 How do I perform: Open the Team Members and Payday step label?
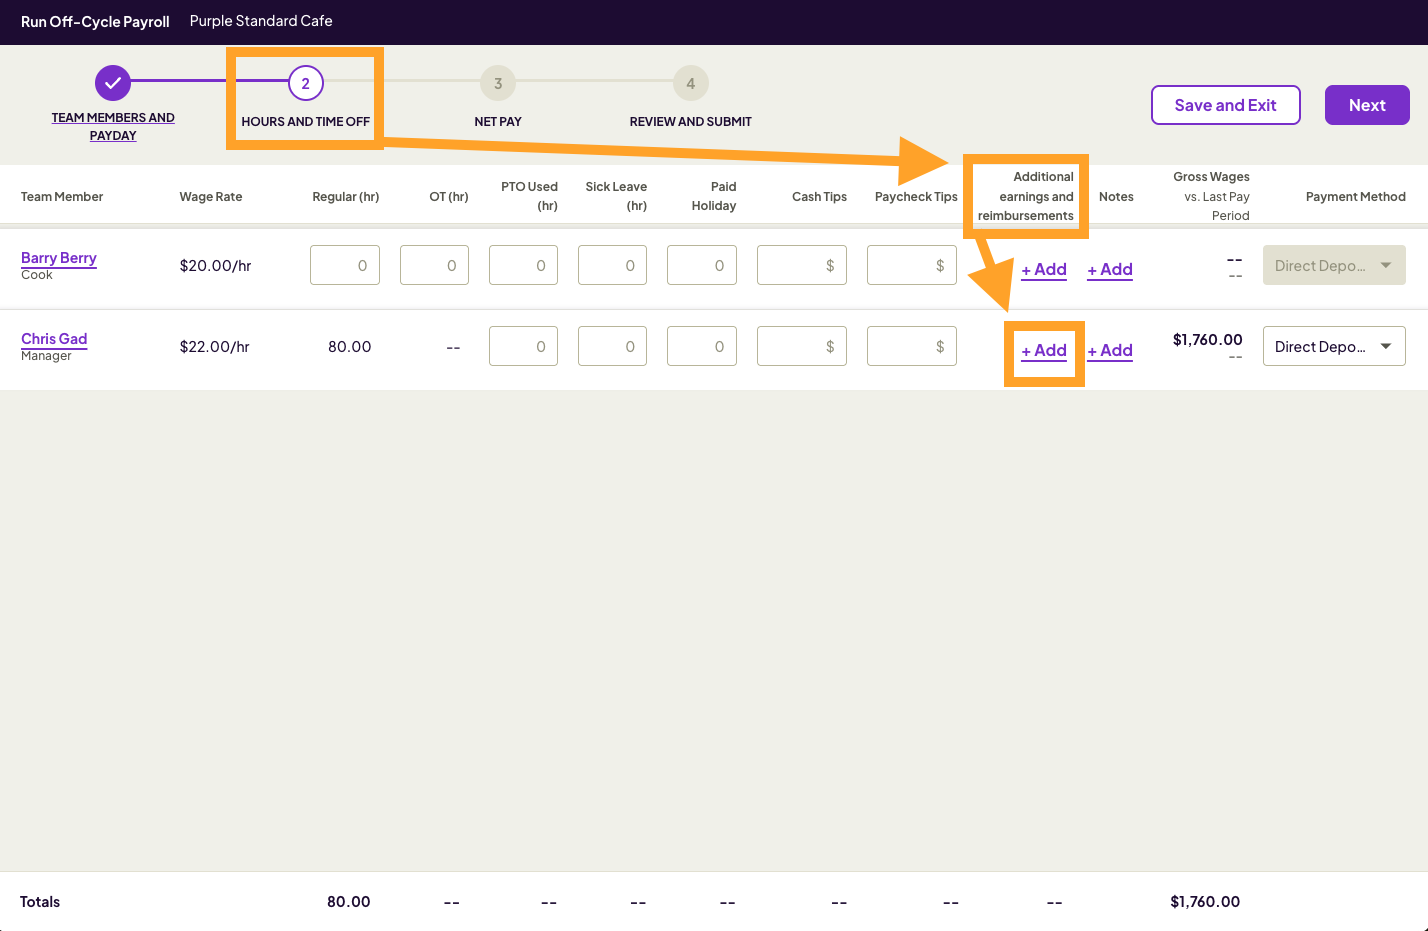pyautogui.click(x=113, y=126)
